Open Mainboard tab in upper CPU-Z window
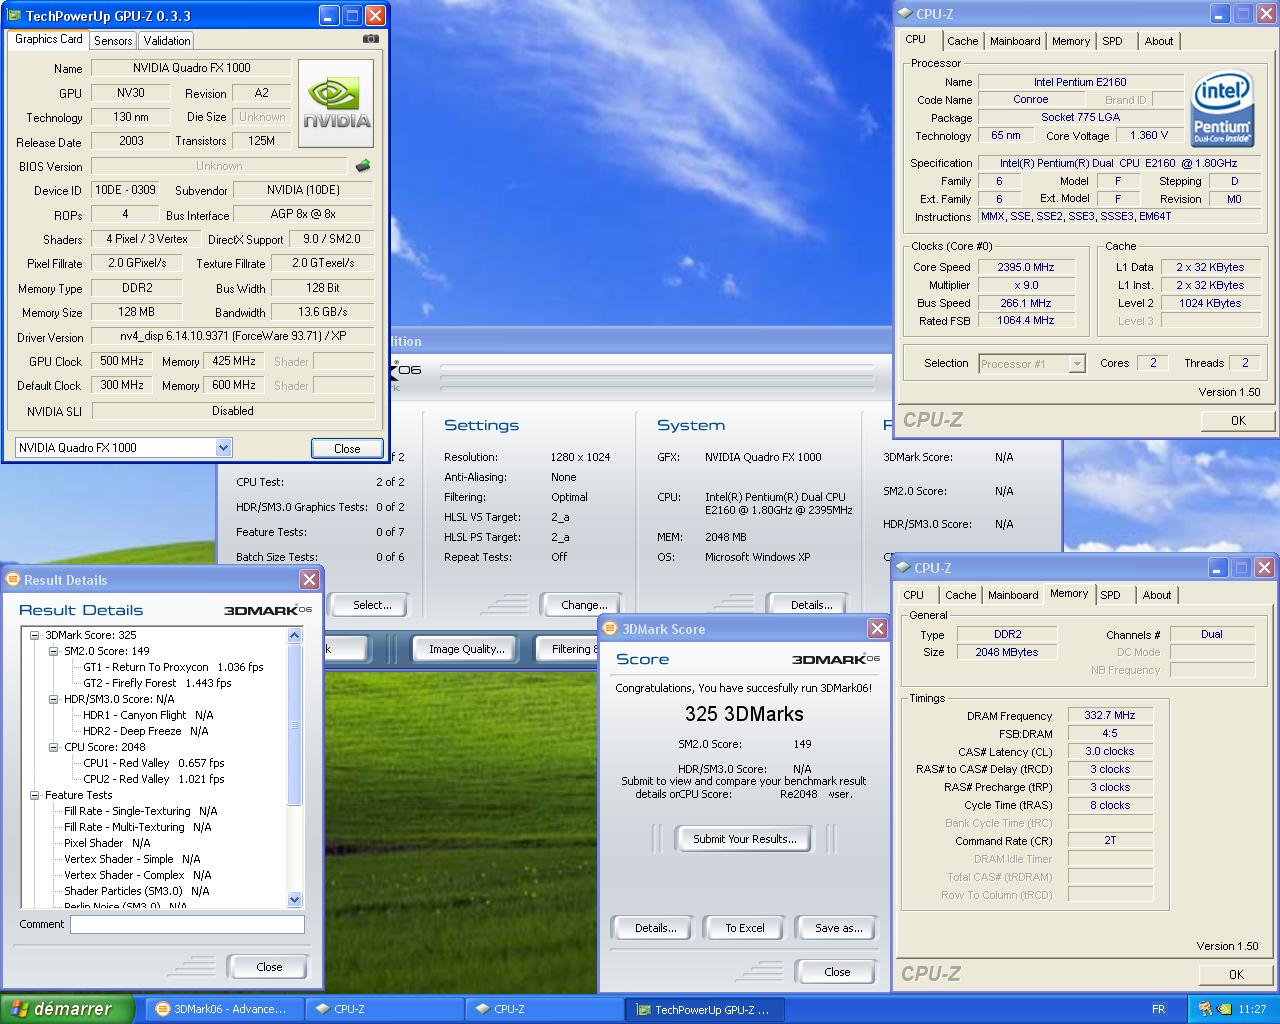 1015,41
